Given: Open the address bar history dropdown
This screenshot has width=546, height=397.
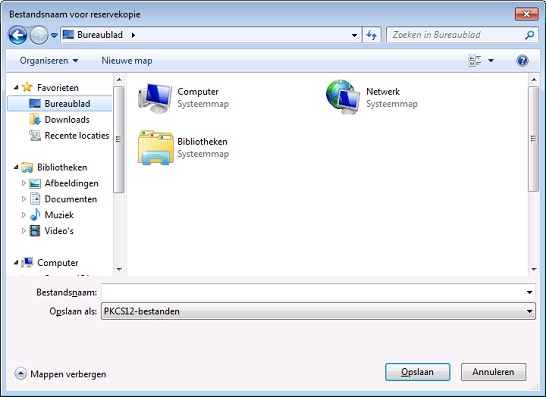Looking at the screenshot, I should 354,35.
